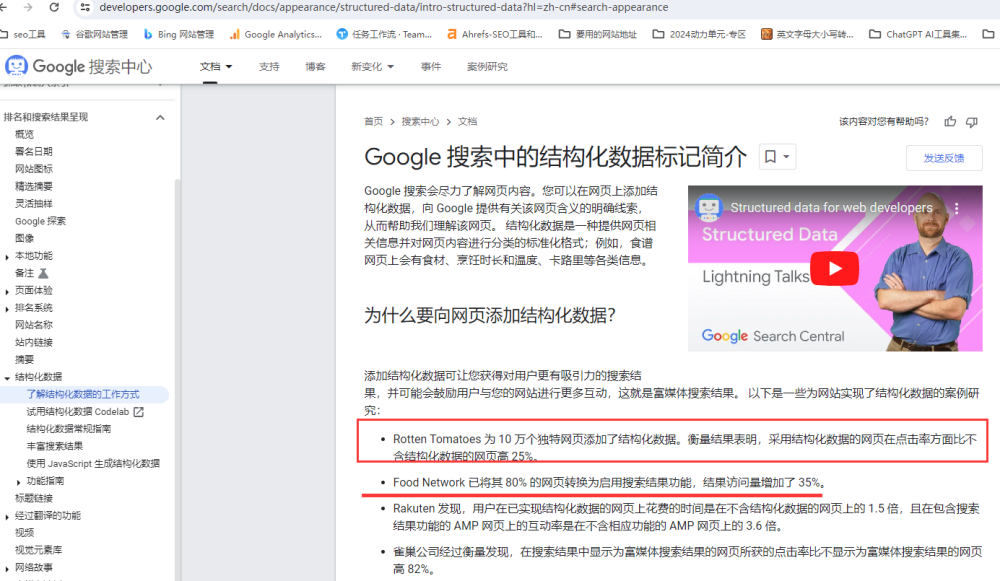Open 灵活抽样 in sidebar
Screen dimensions: 1000x581
pyautogui.click(x=34, y=203)
